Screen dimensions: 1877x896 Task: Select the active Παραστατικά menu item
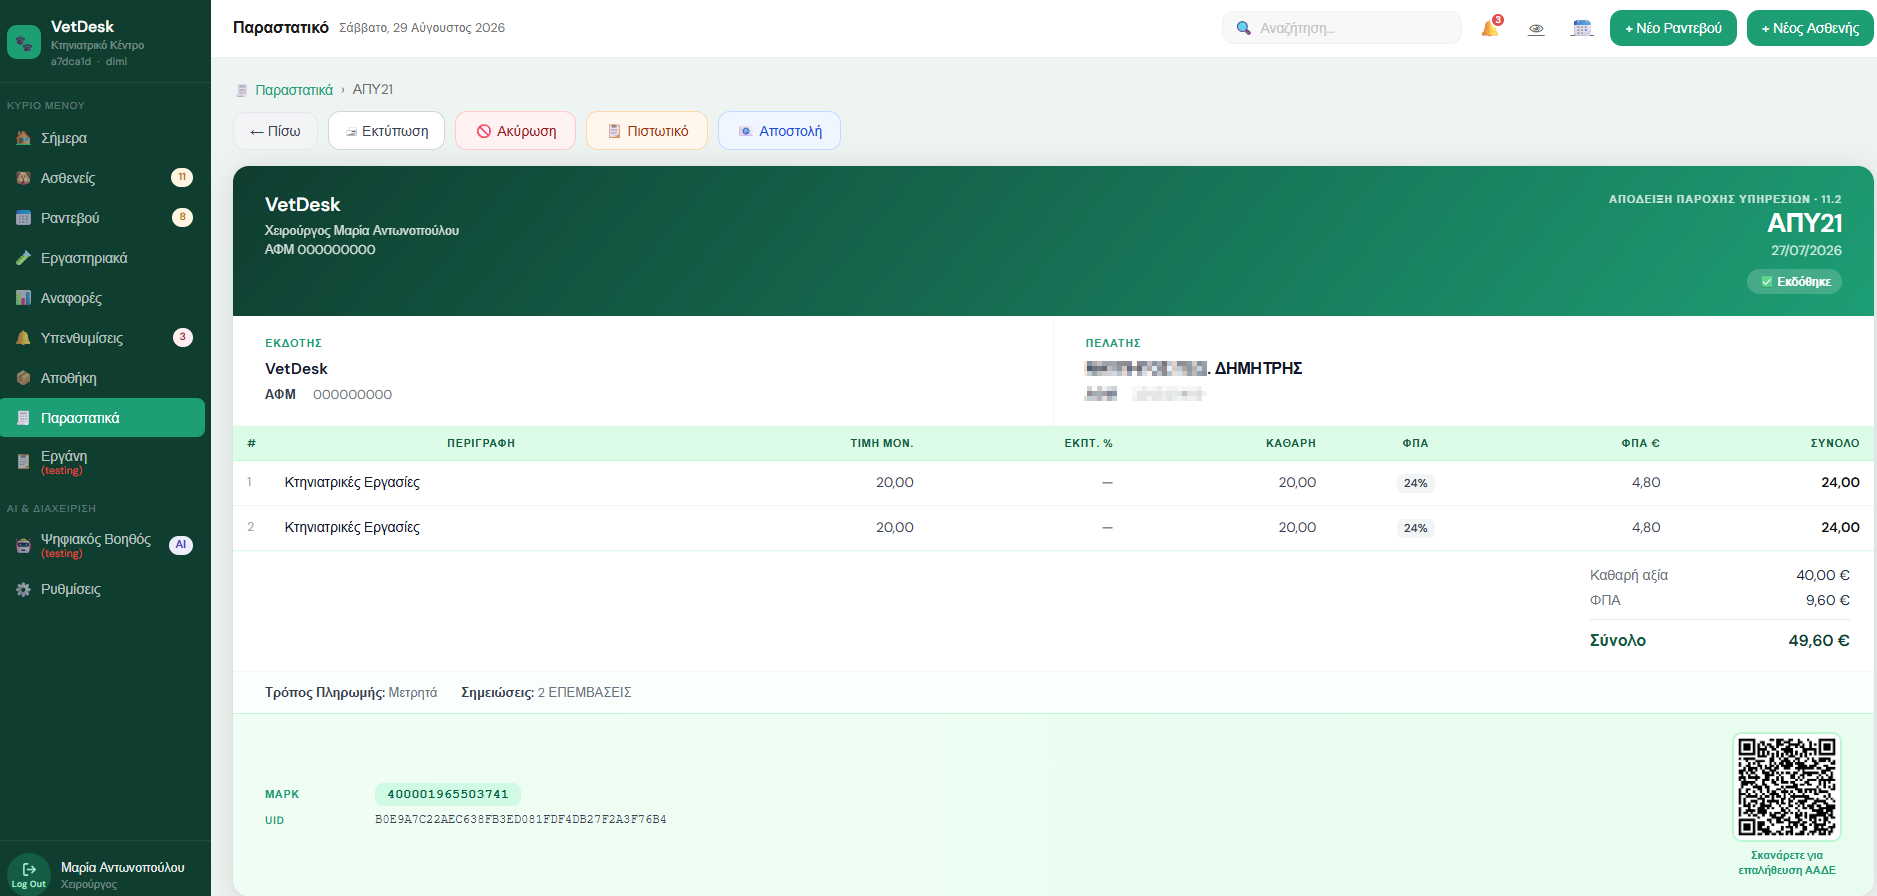tap(102, 418)
